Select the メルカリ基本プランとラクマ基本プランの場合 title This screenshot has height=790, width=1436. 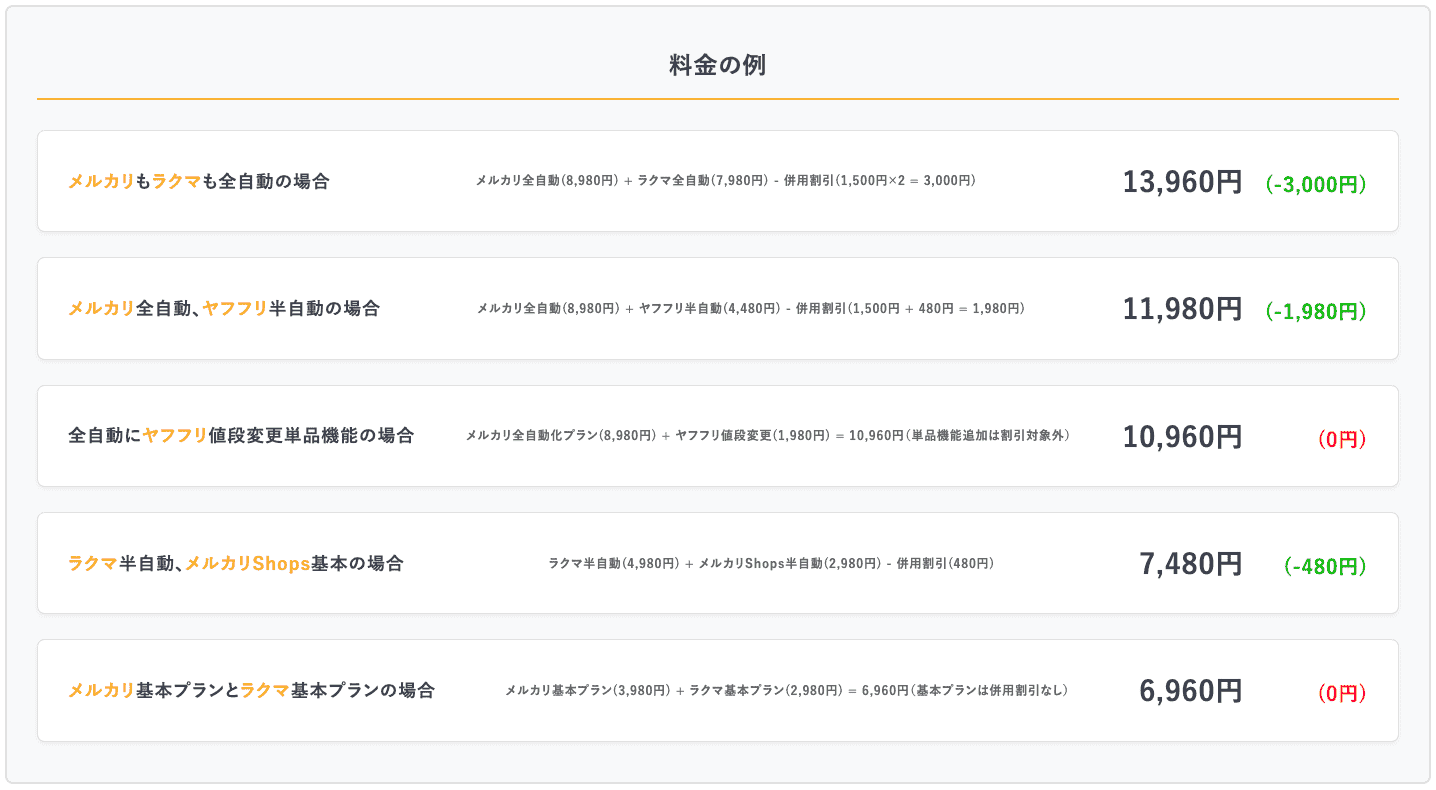(252, 690)
